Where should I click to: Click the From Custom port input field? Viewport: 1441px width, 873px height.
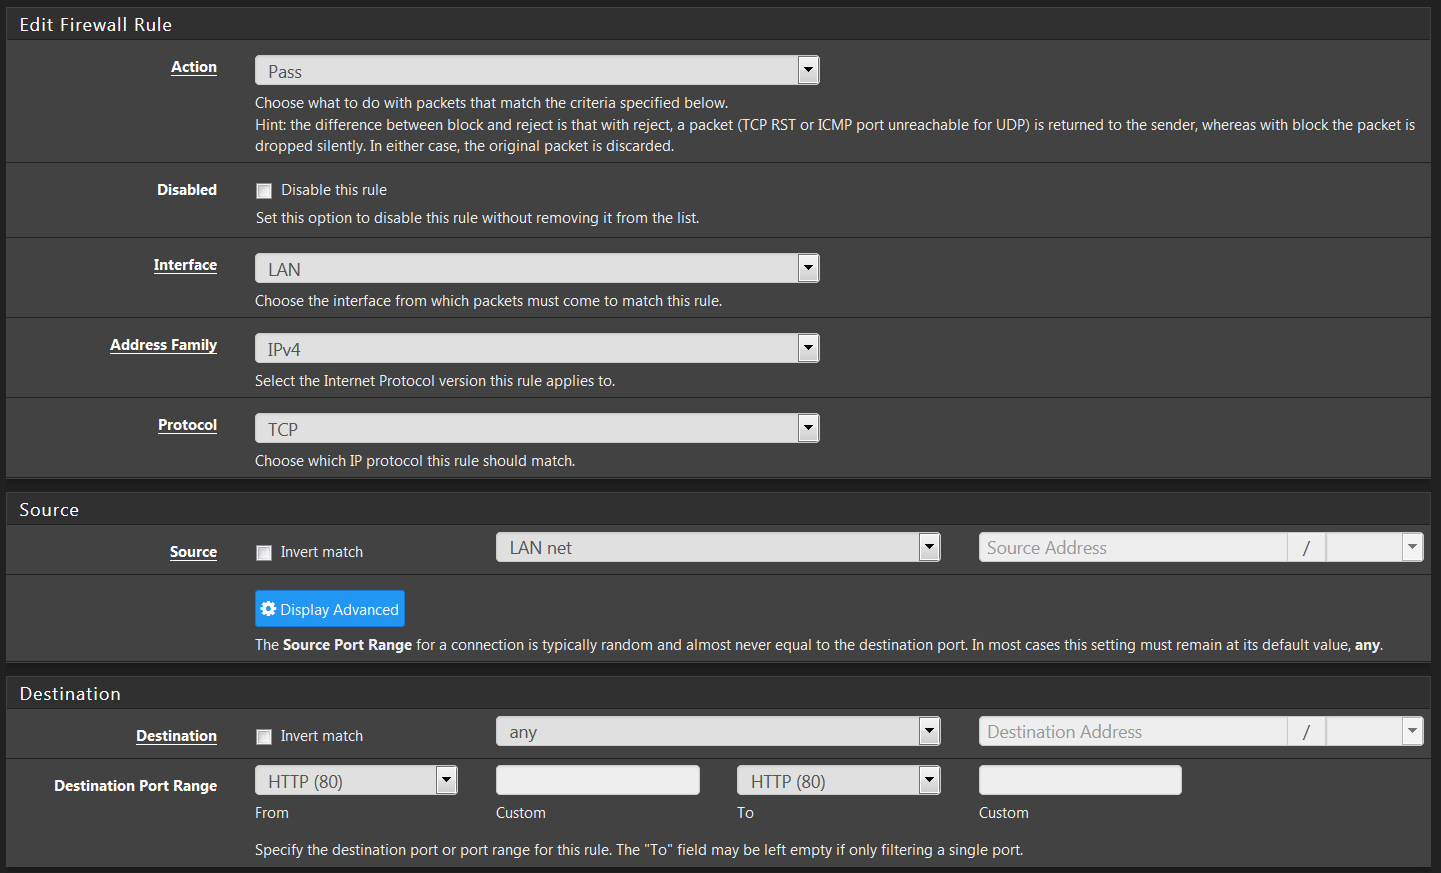pos(597,780)
